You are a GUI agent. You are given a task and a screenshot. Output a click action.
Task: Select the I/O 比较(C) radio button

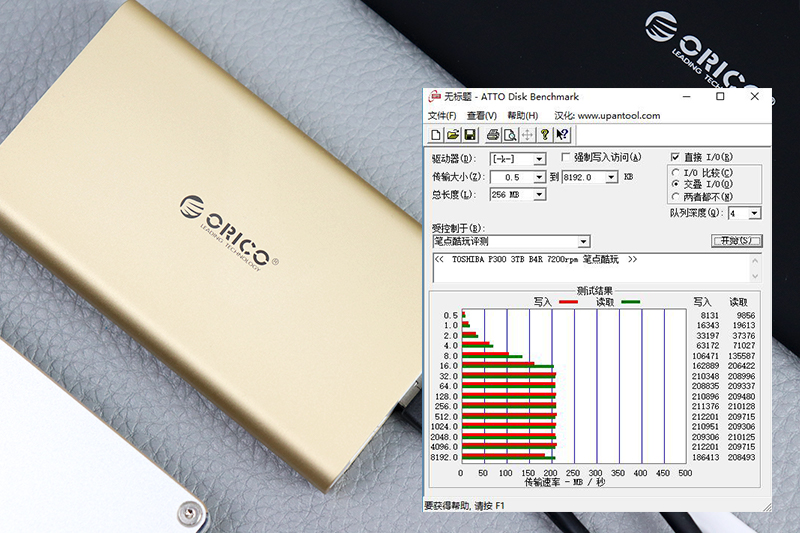(x=676, y=173)
